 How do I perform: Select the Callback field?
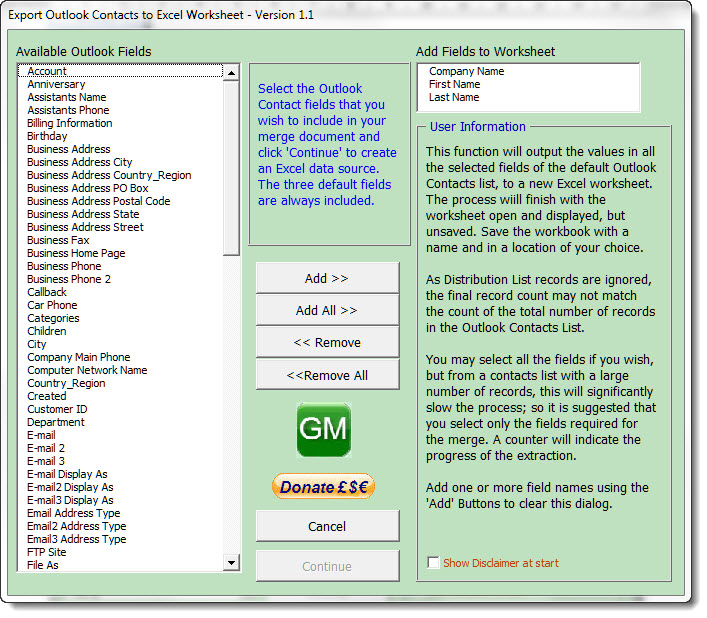point(120,292)
